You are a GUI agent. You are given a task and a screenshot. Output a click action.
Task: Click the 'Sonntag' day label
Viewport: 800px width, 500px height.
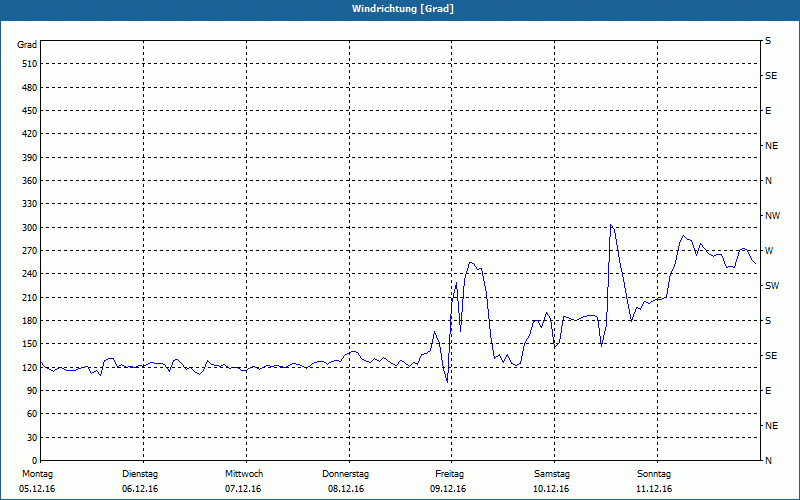654,474
